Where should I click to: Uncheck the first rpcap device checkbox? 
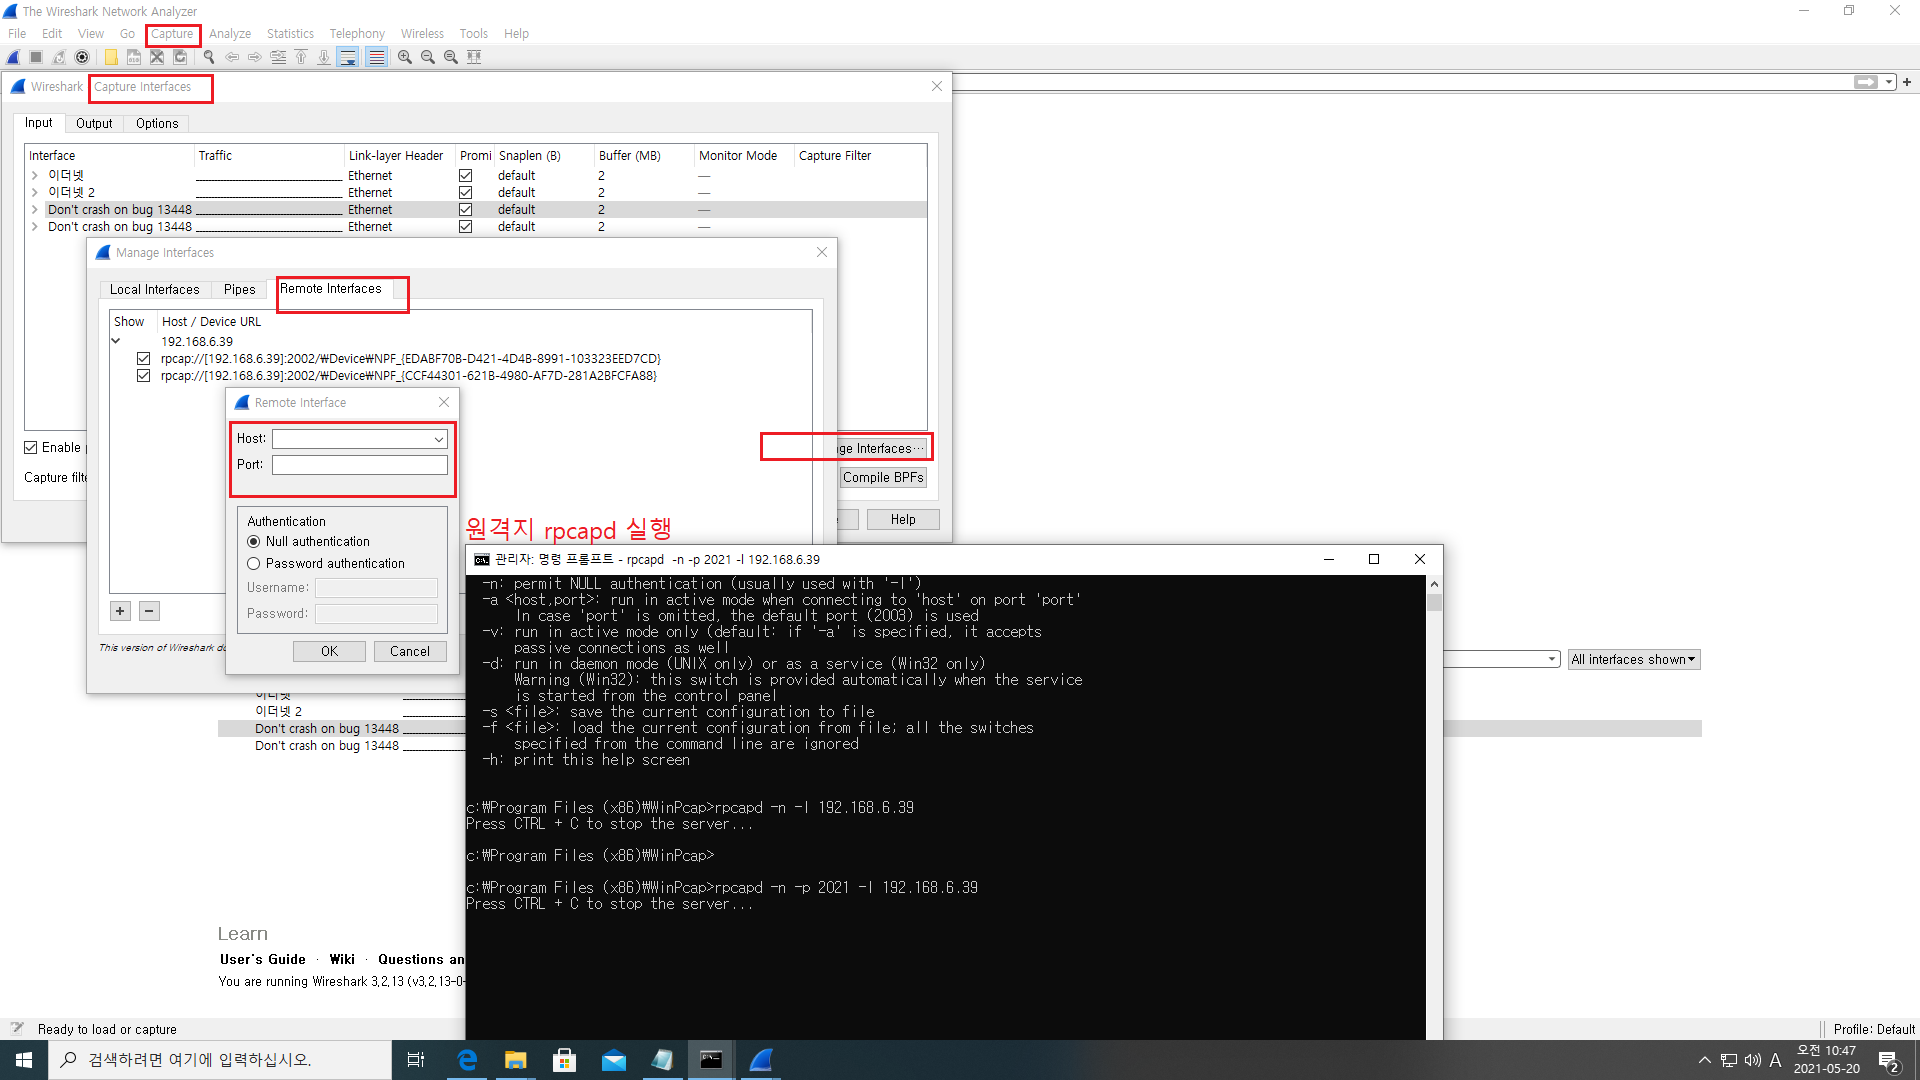pos(143,359)
